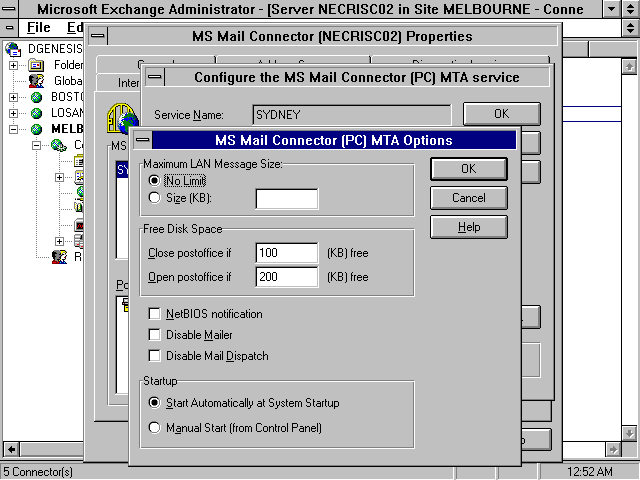Click the Open postoffice if value field
Viewport: 640px width, 480px height.
[287, 277]
